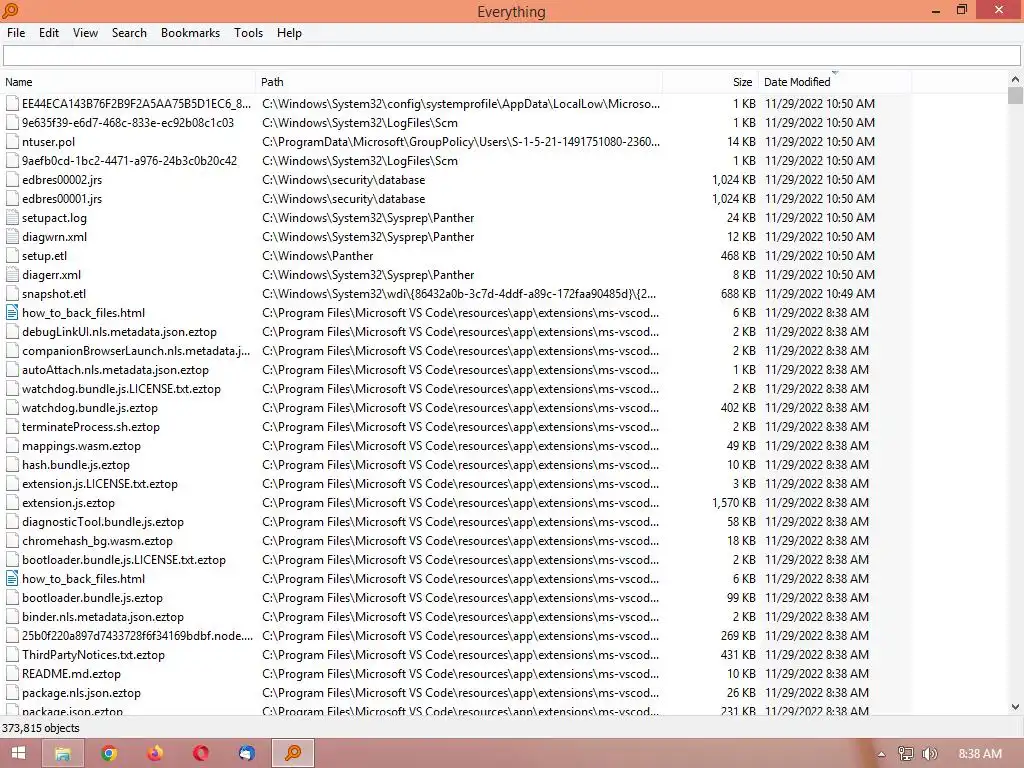This screenshot has height=768, width=1024.
Task: Select file icon of hash.bundle.js.eztop
Action: tap(12, 464)
